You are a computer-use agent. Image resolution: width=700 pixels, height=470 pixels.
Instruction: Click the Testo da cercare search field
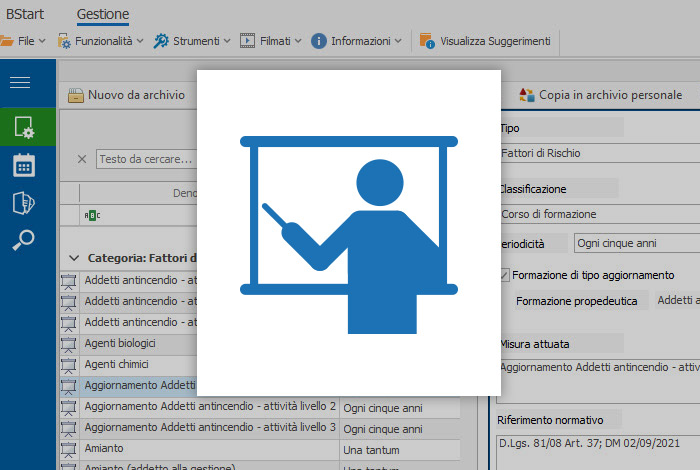145,159
